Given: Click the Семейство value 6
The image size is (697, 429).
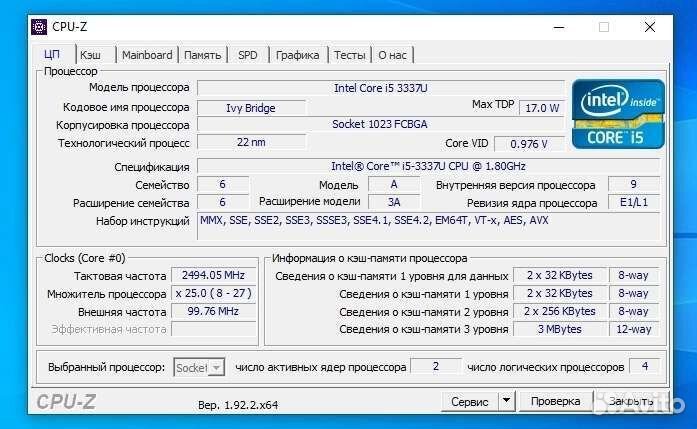Looking at the screenshot, I should [223, 184].
